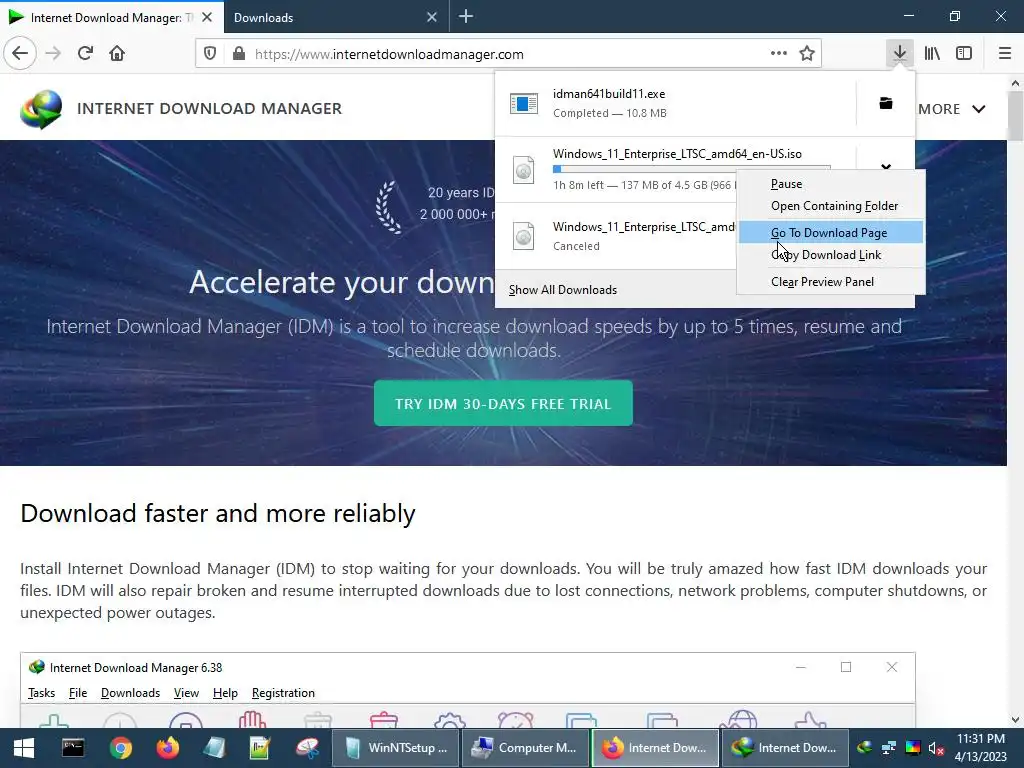Expand the MORE navigation dropdown
The width and height of the screenshot is (1024, 768).
point(952,109)
